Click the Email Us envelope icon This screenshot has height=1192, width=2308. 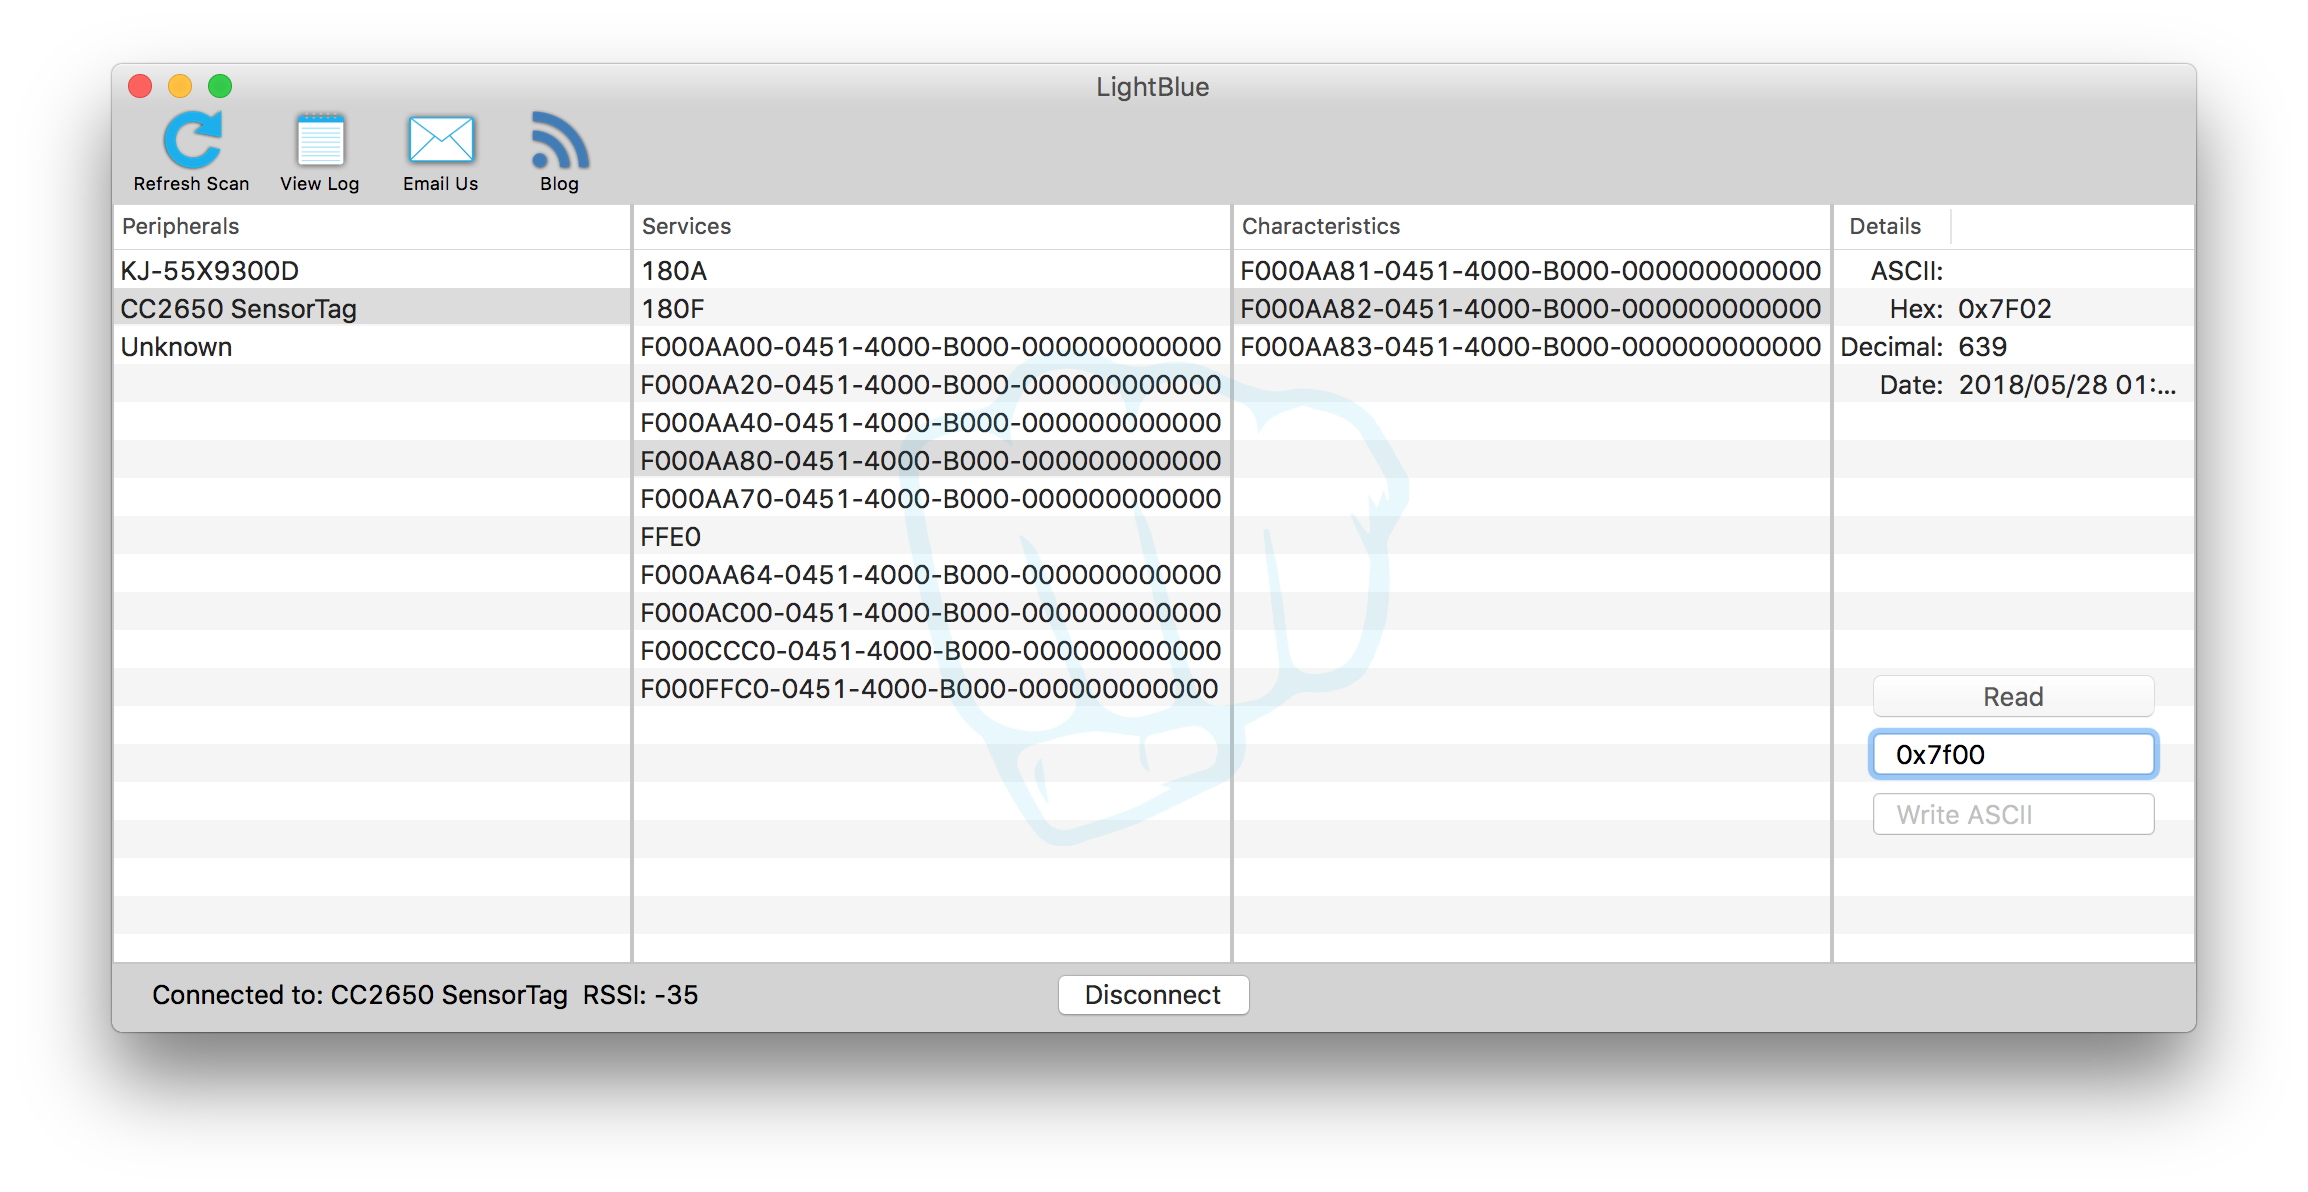(x=441, y=139)
